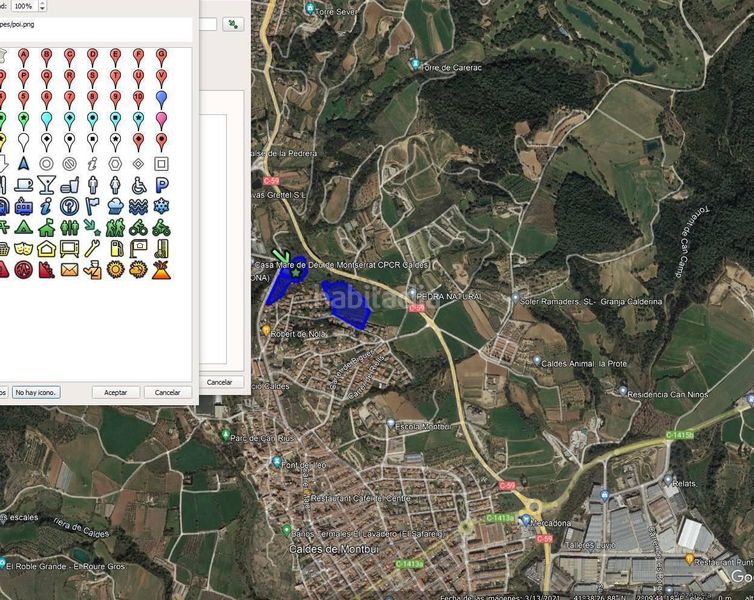Select the blue snowflake icon
Screen dimensions: 754x600
coord(162,206)
